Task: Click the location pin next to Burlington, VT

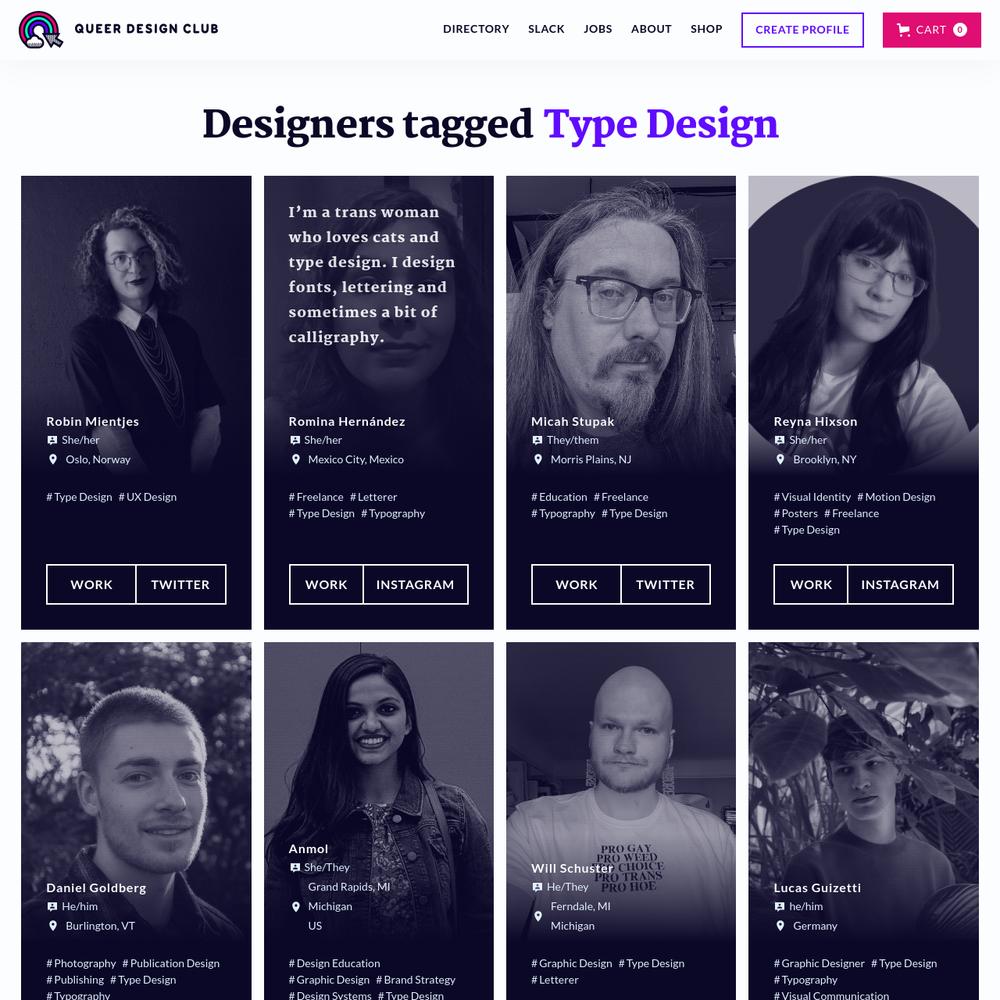Action: click(x=53, y=925)
